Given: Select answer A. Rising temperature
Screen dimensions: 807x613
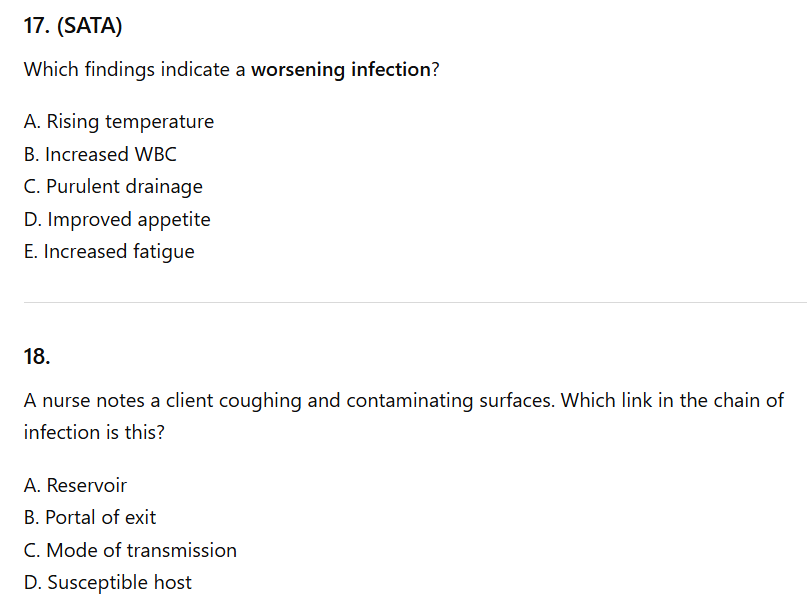Looking at the screenshot, I should click(x=118, y=122).
